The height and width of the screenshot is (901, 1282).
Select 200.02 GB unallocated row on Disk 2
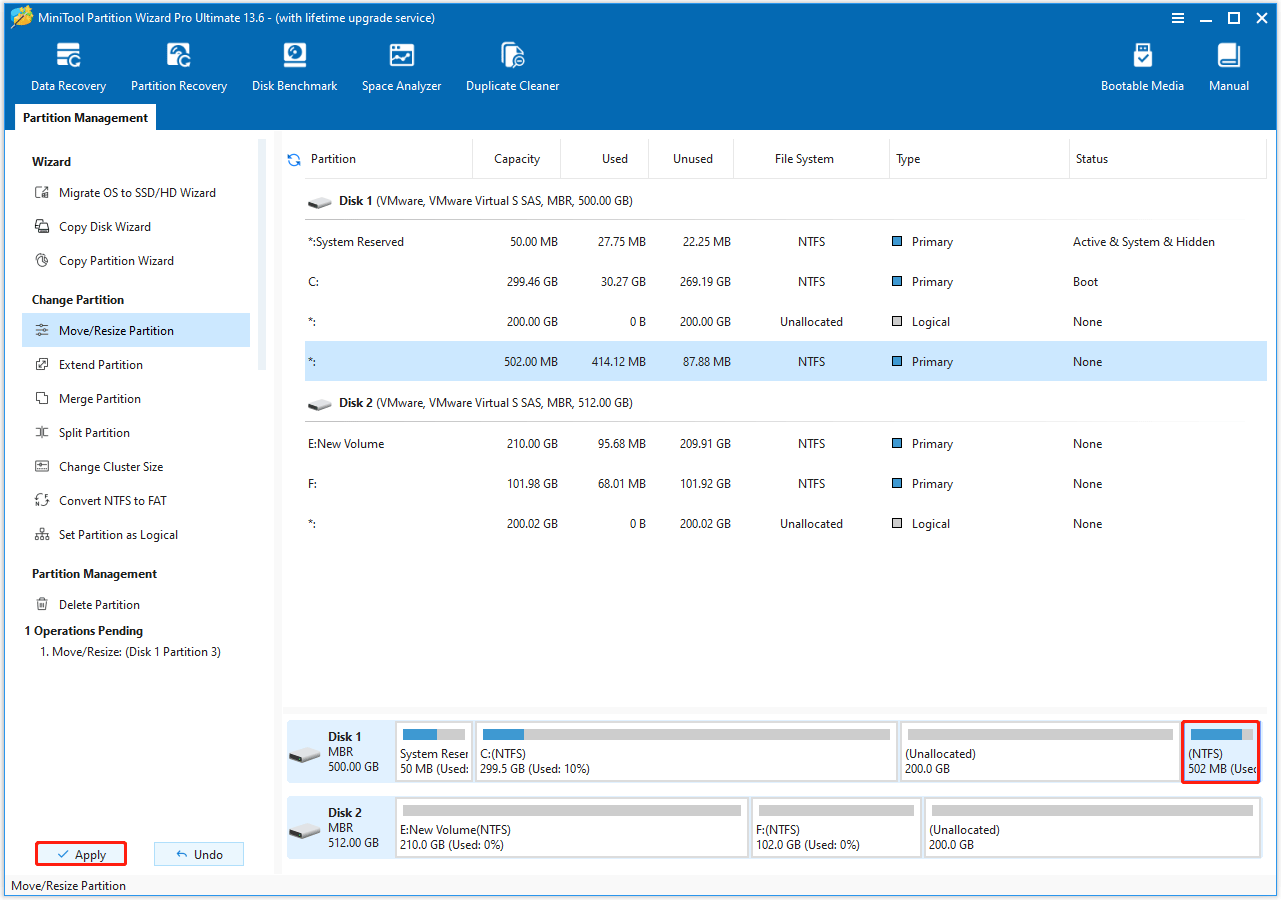click(786, 524)
